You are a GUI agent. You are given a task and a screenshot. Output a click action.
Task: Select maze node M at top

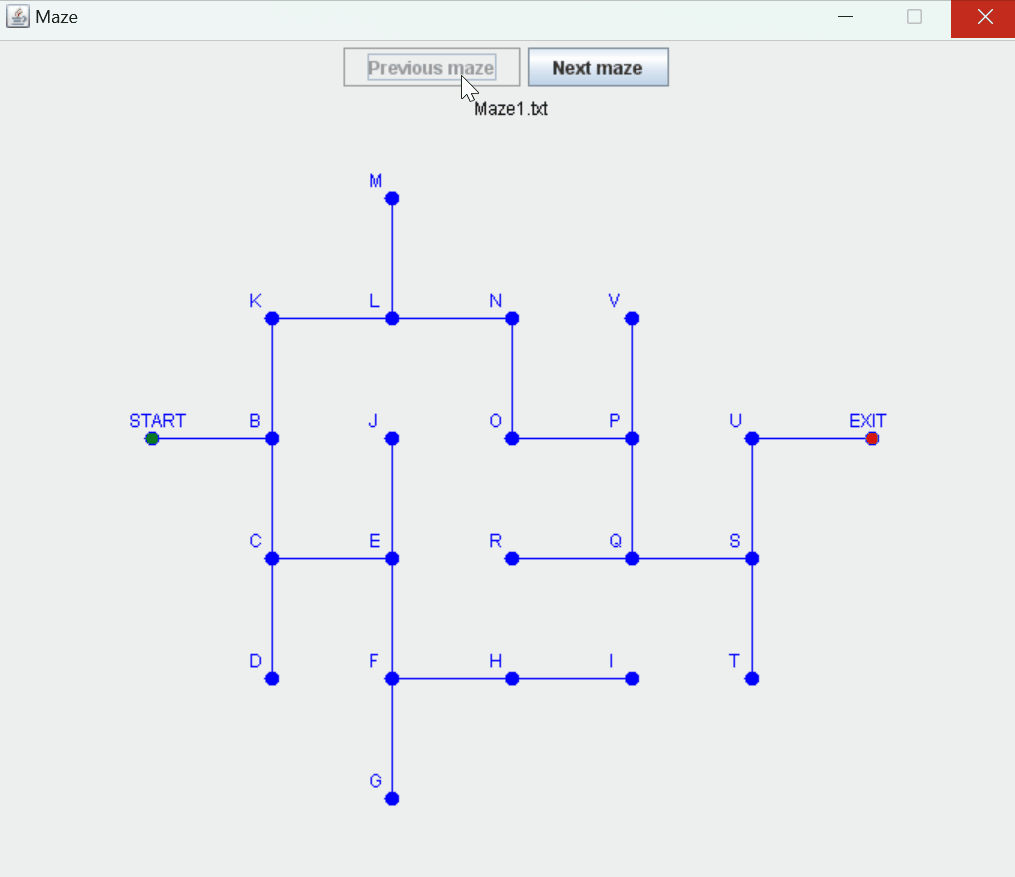point(392,198)
